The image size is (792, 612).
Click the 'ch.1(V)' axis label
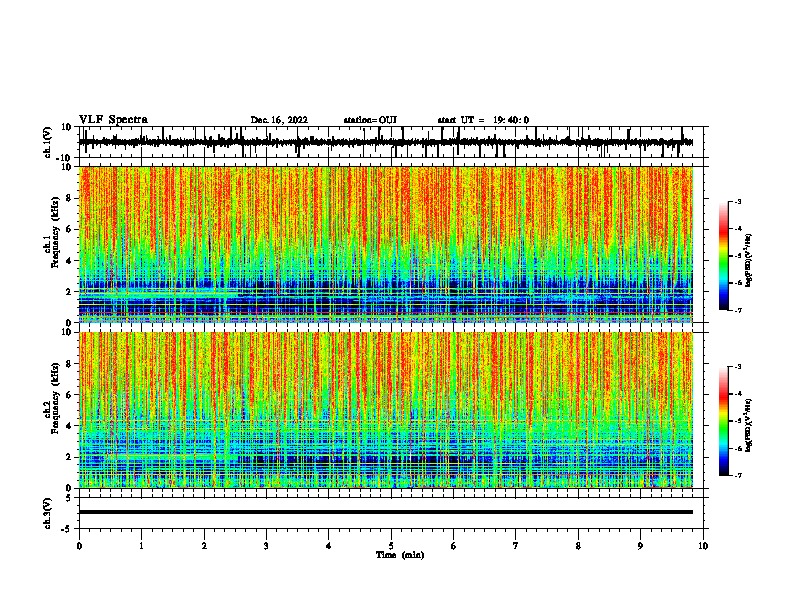point(48,142)
